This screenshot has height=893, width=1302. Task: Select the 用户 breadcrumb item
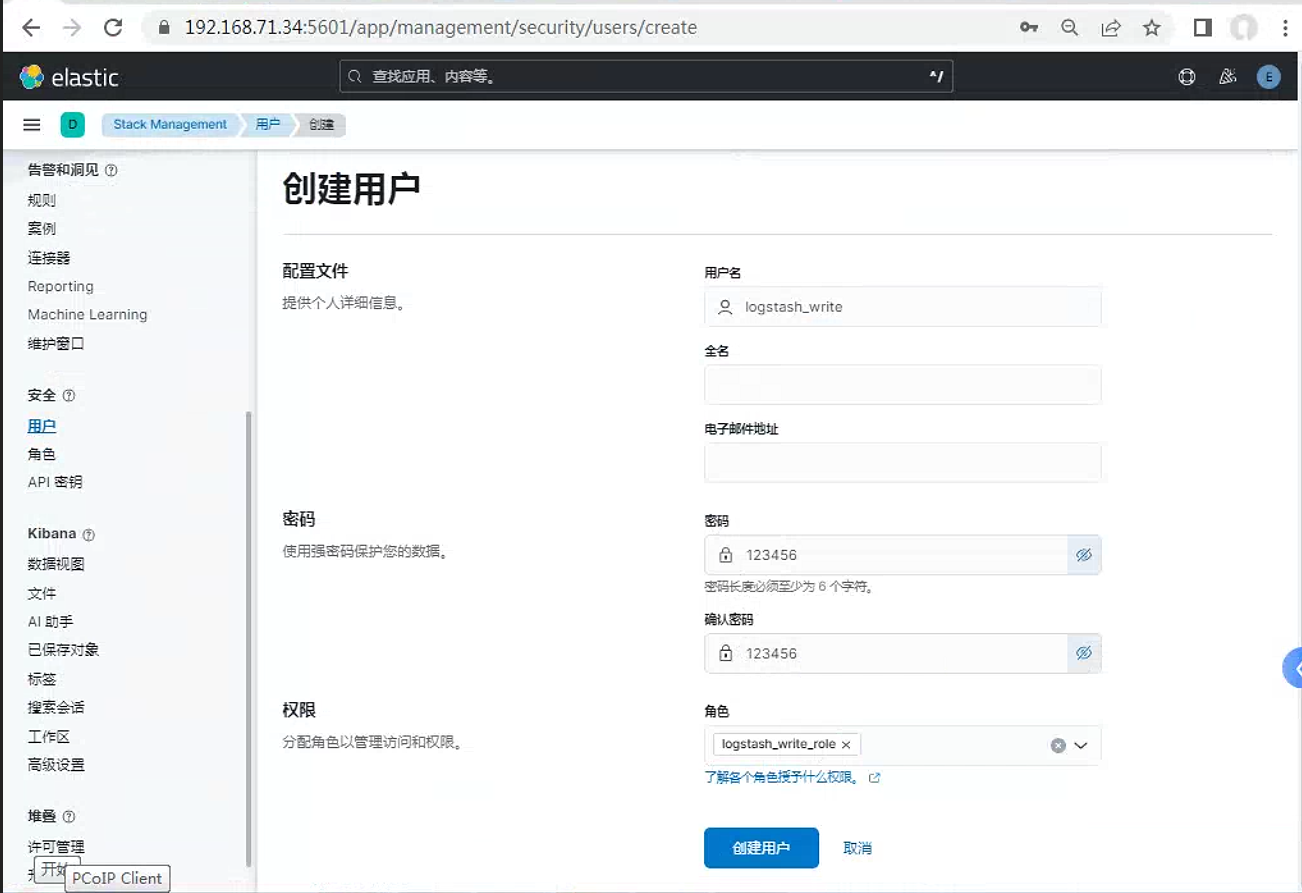coord(268,125)
